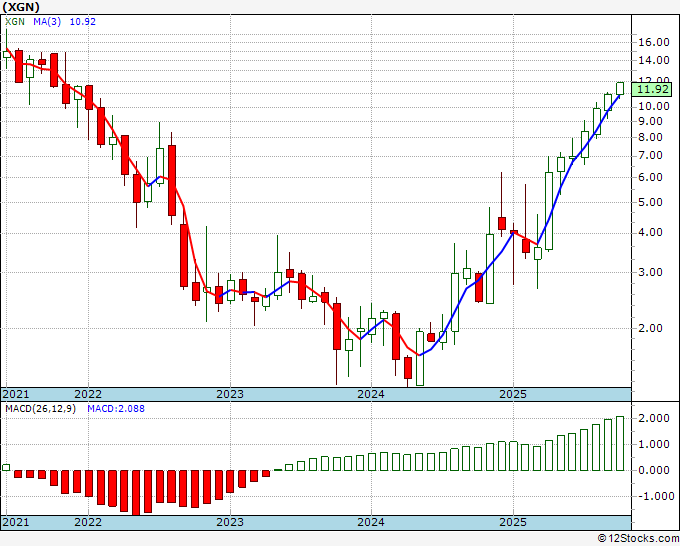Click 2023 on the MACD panel timeline
The width and height of the screenshot is (680, 546).
pos(230,522)
